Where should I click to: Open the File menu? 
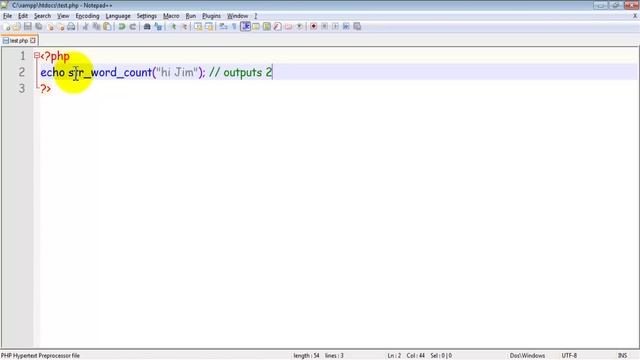click(x=7, y=16)
